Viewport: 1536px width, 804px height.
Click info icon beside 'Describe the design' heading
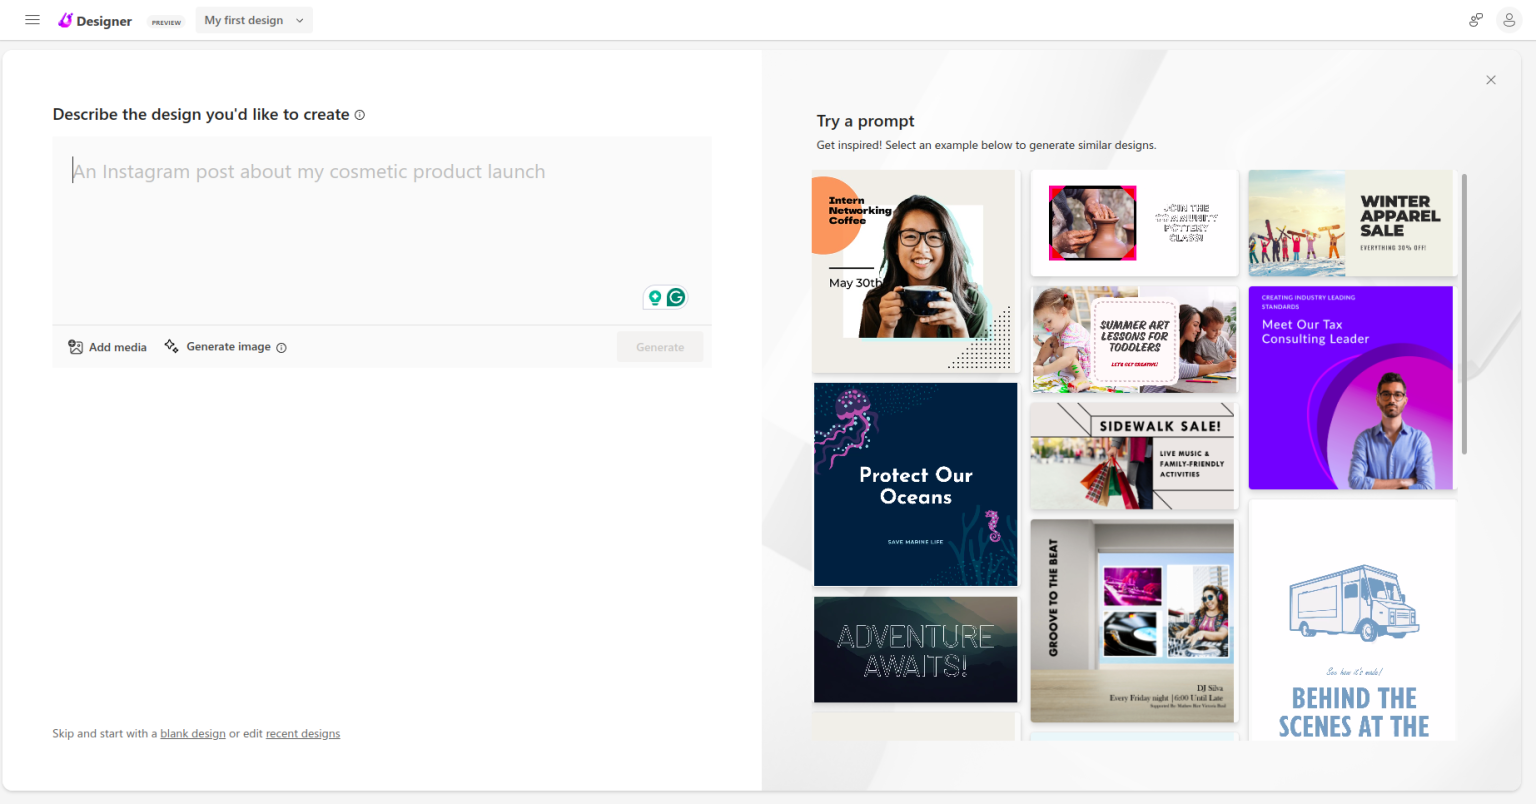pyautogui.click(x=359, y=114)
